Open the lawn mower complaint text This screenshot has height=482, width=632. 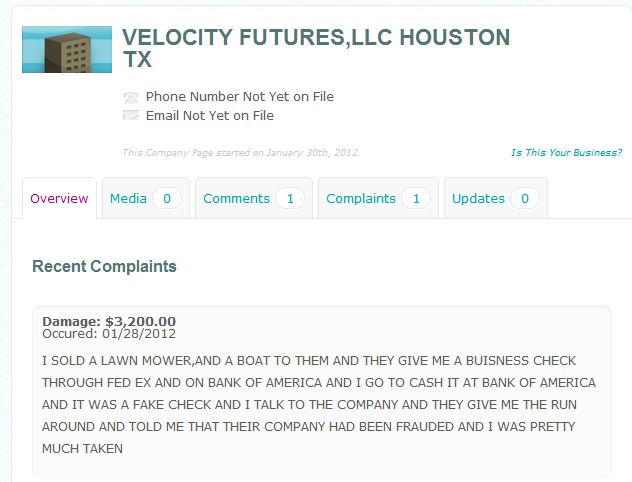319,404
